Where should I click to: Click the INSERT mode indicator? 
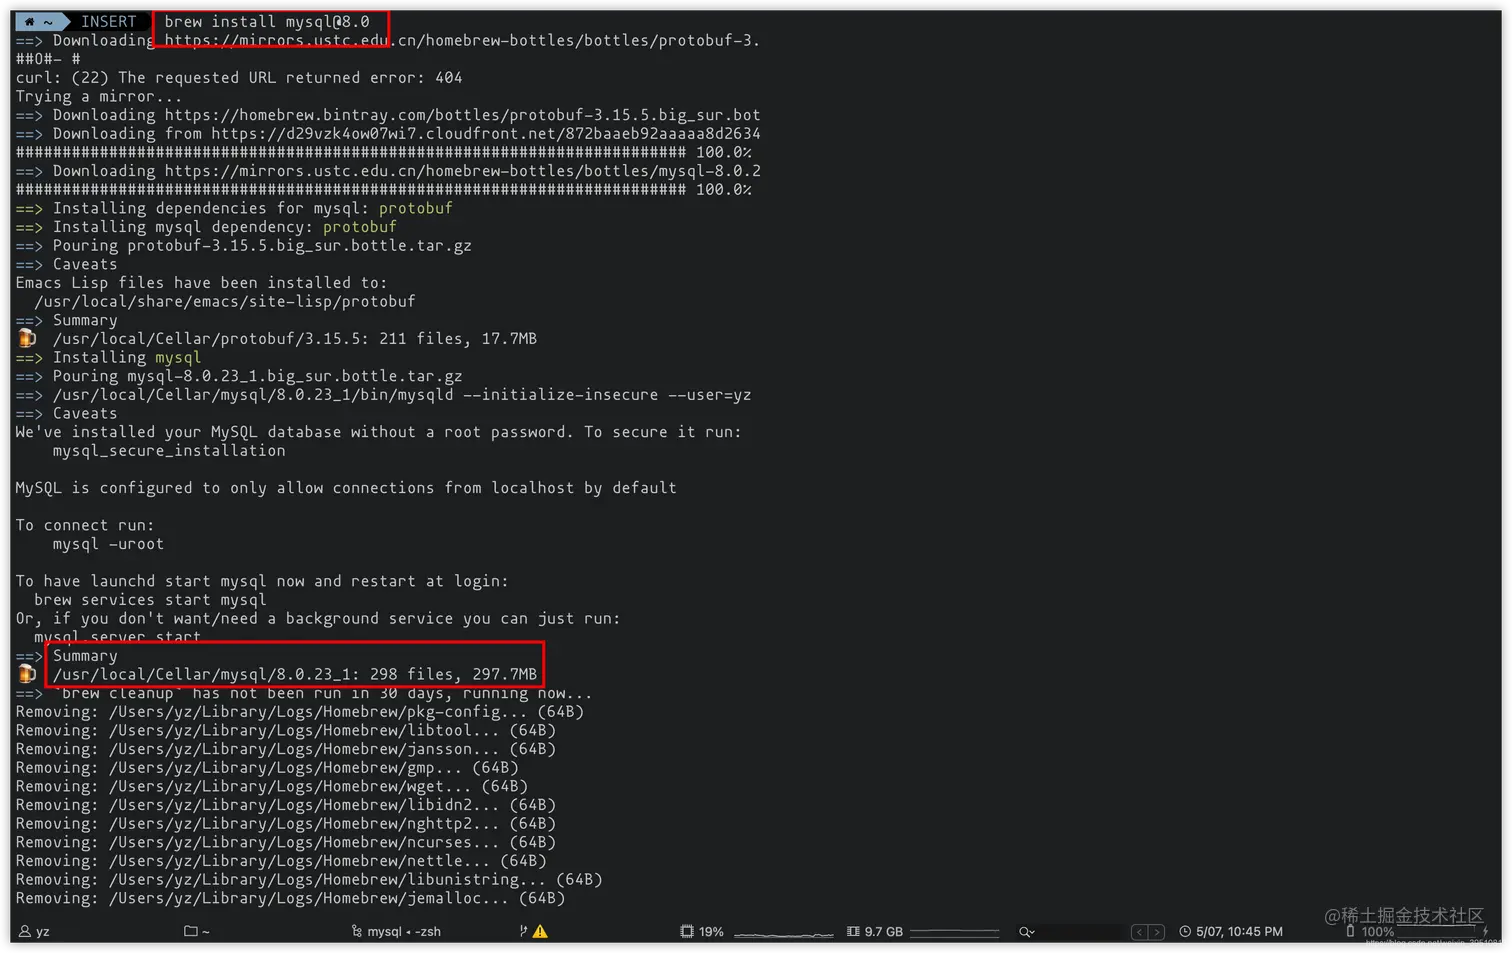(109, 21)
